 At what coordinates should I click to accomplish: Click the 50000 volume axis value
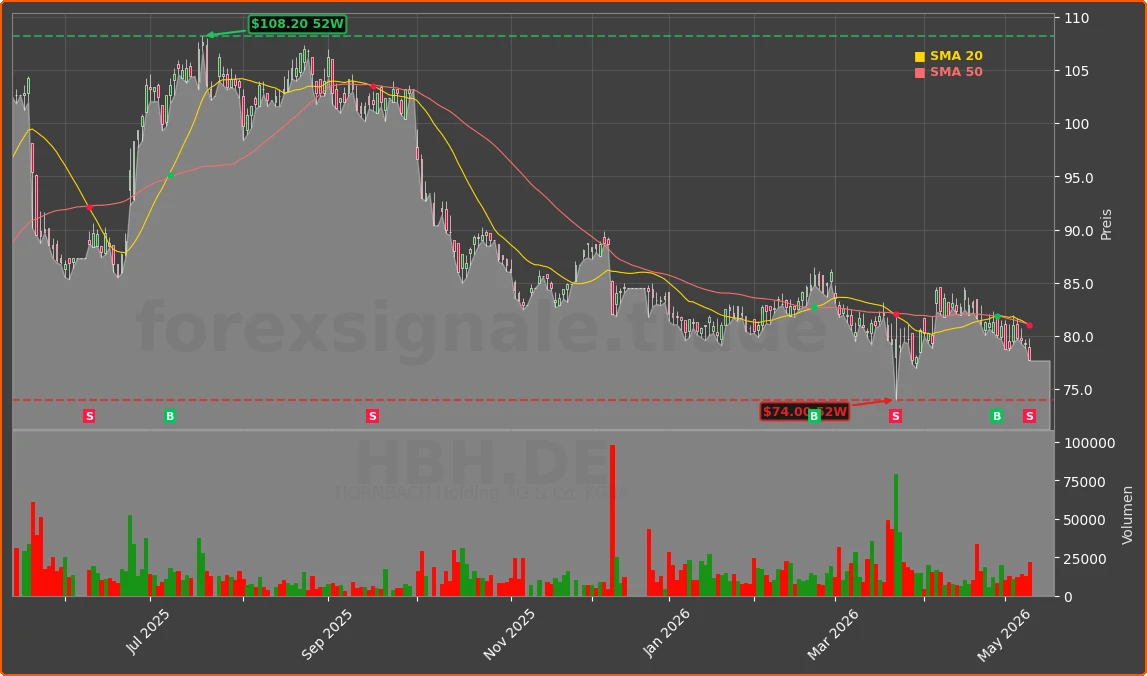click(x=1086, y=520)
